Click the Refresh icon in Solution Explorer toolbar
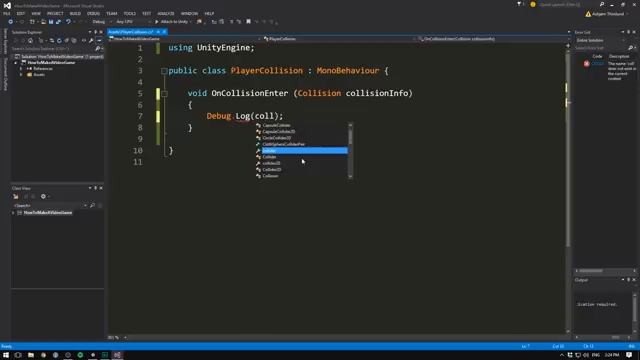The image size is (640, 360). [59, 40]
